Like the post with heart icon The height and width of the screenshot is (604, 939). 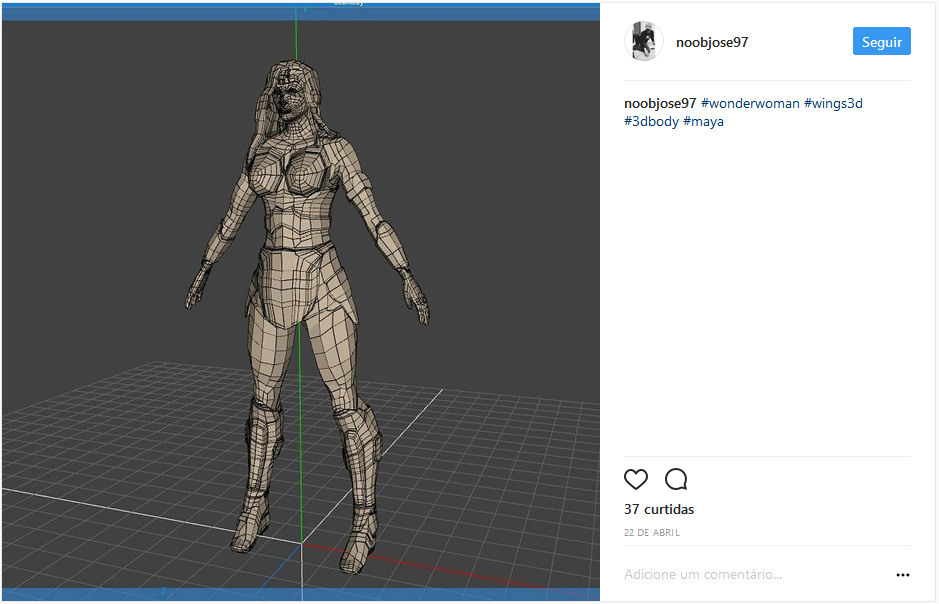coord(636,479)
